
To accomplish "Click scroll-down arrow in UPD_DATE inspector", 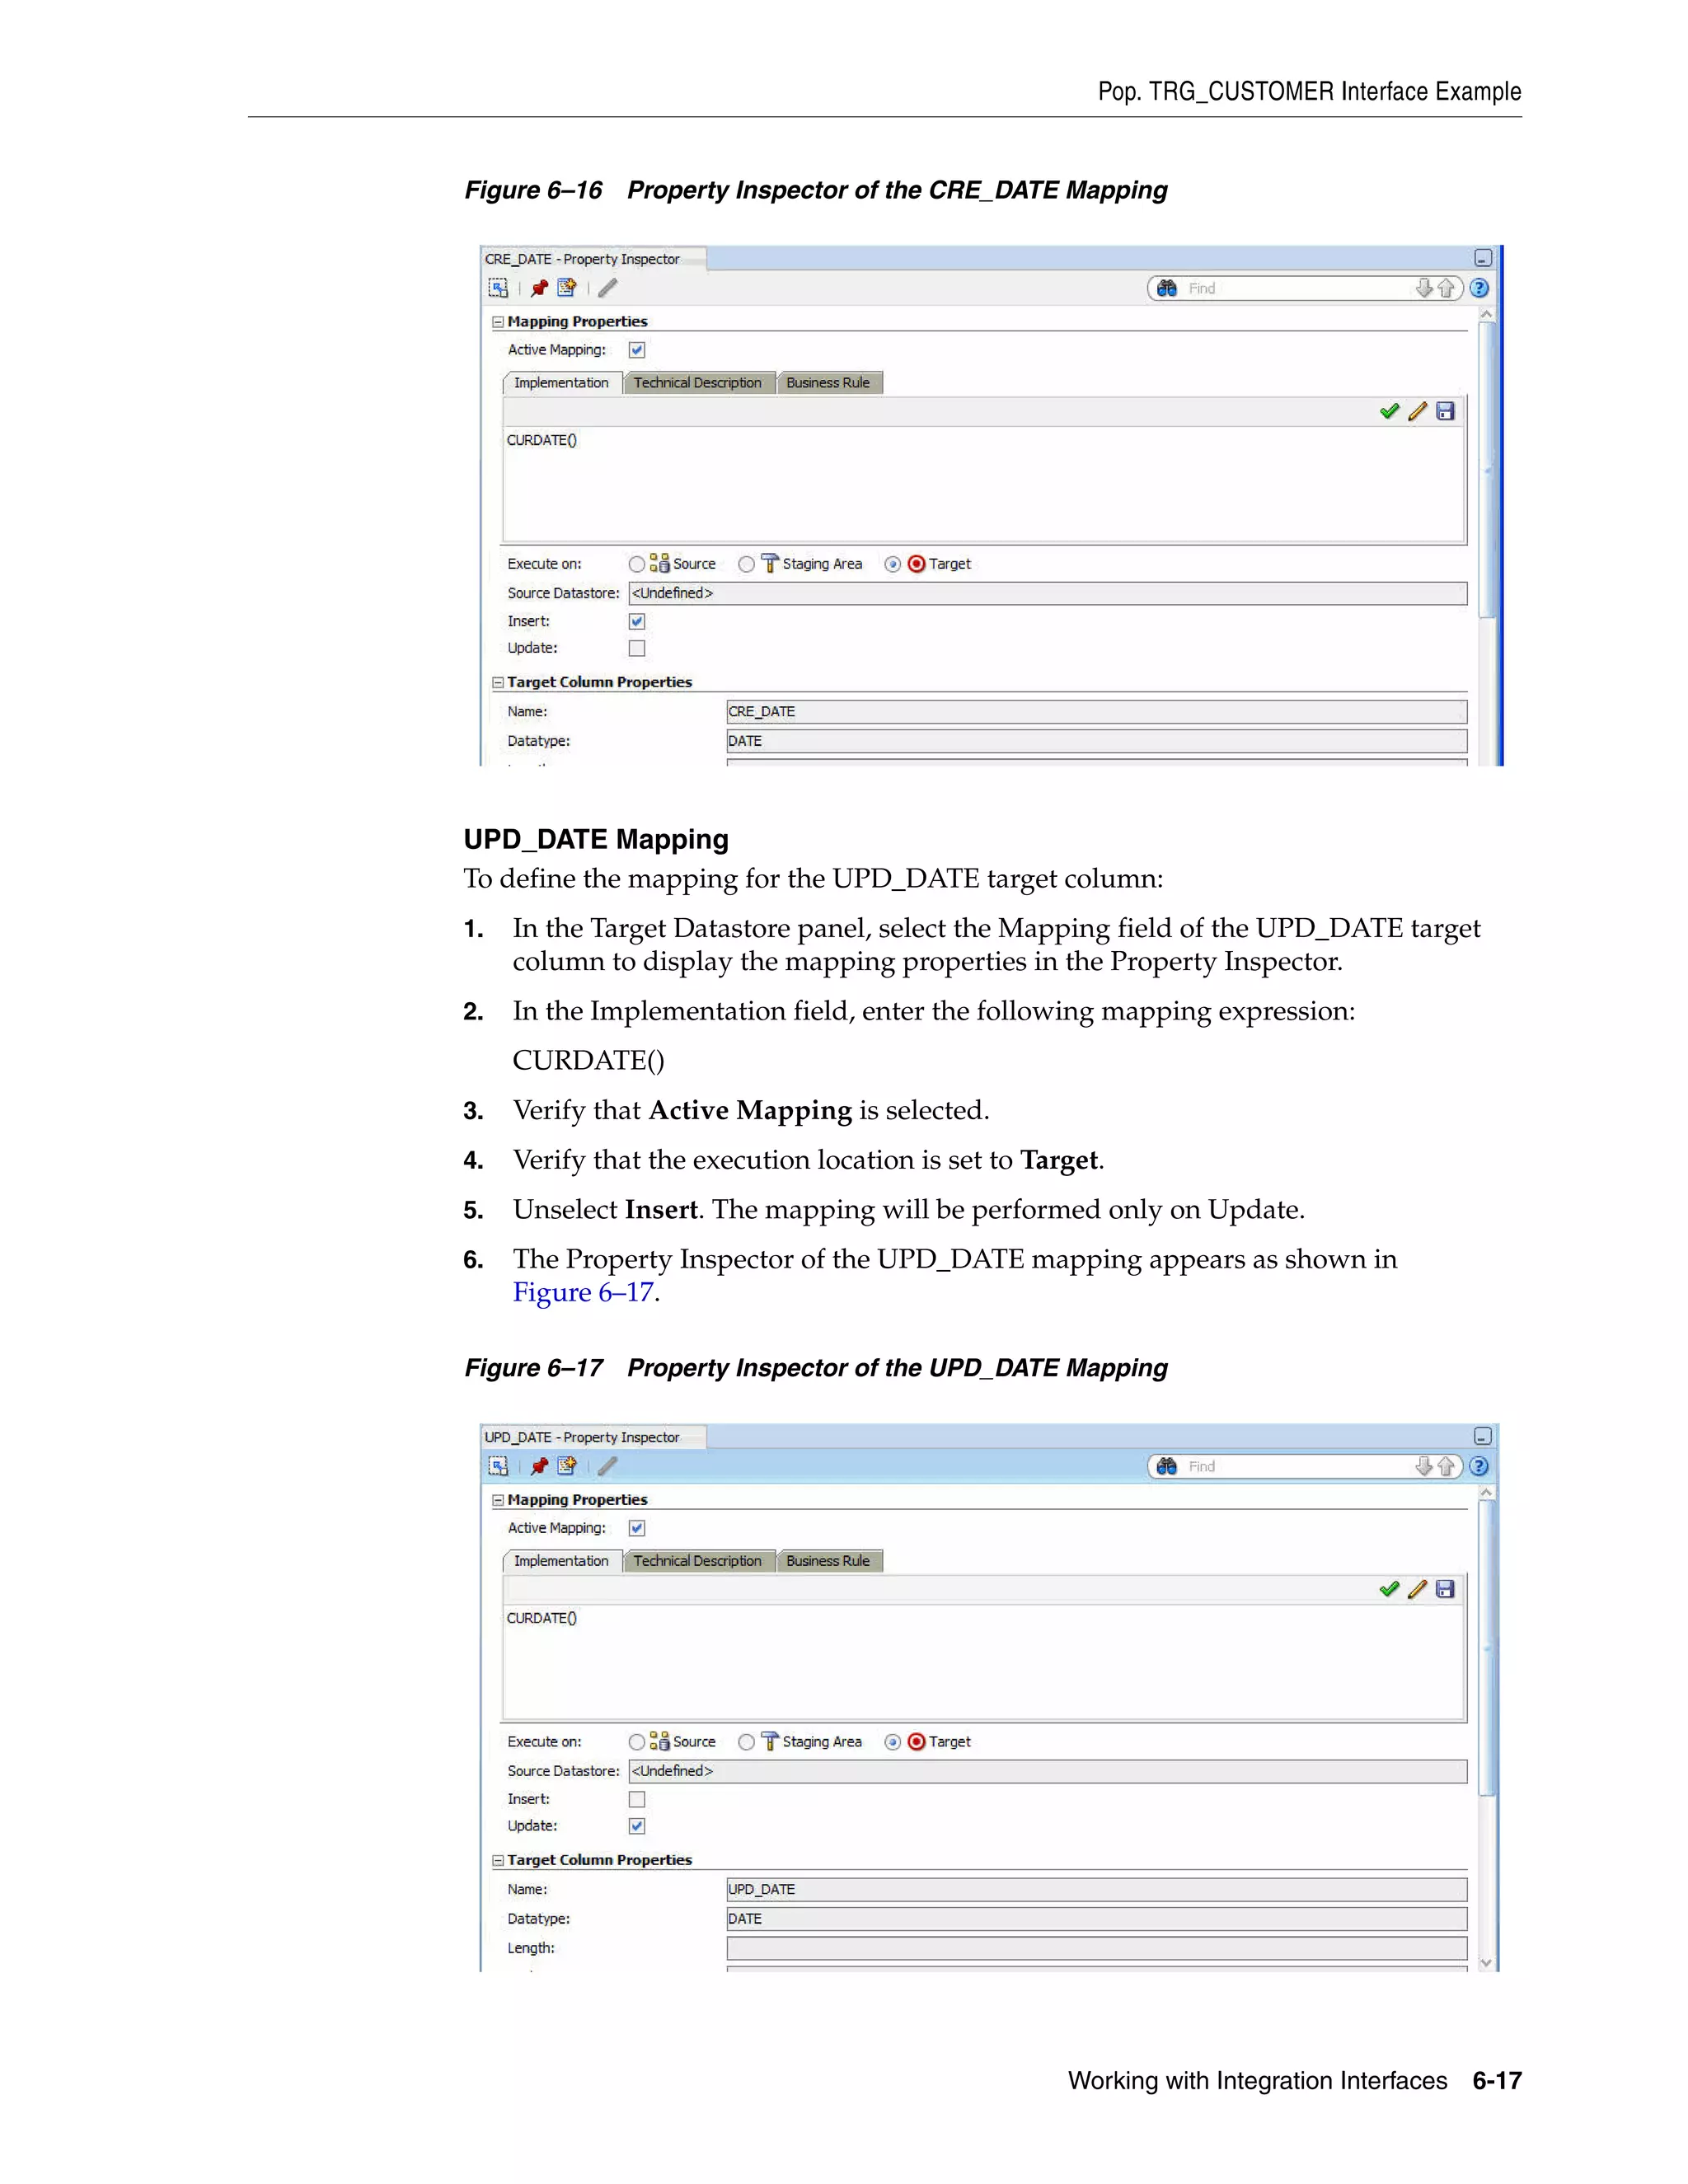I will coord(1487,1963).
